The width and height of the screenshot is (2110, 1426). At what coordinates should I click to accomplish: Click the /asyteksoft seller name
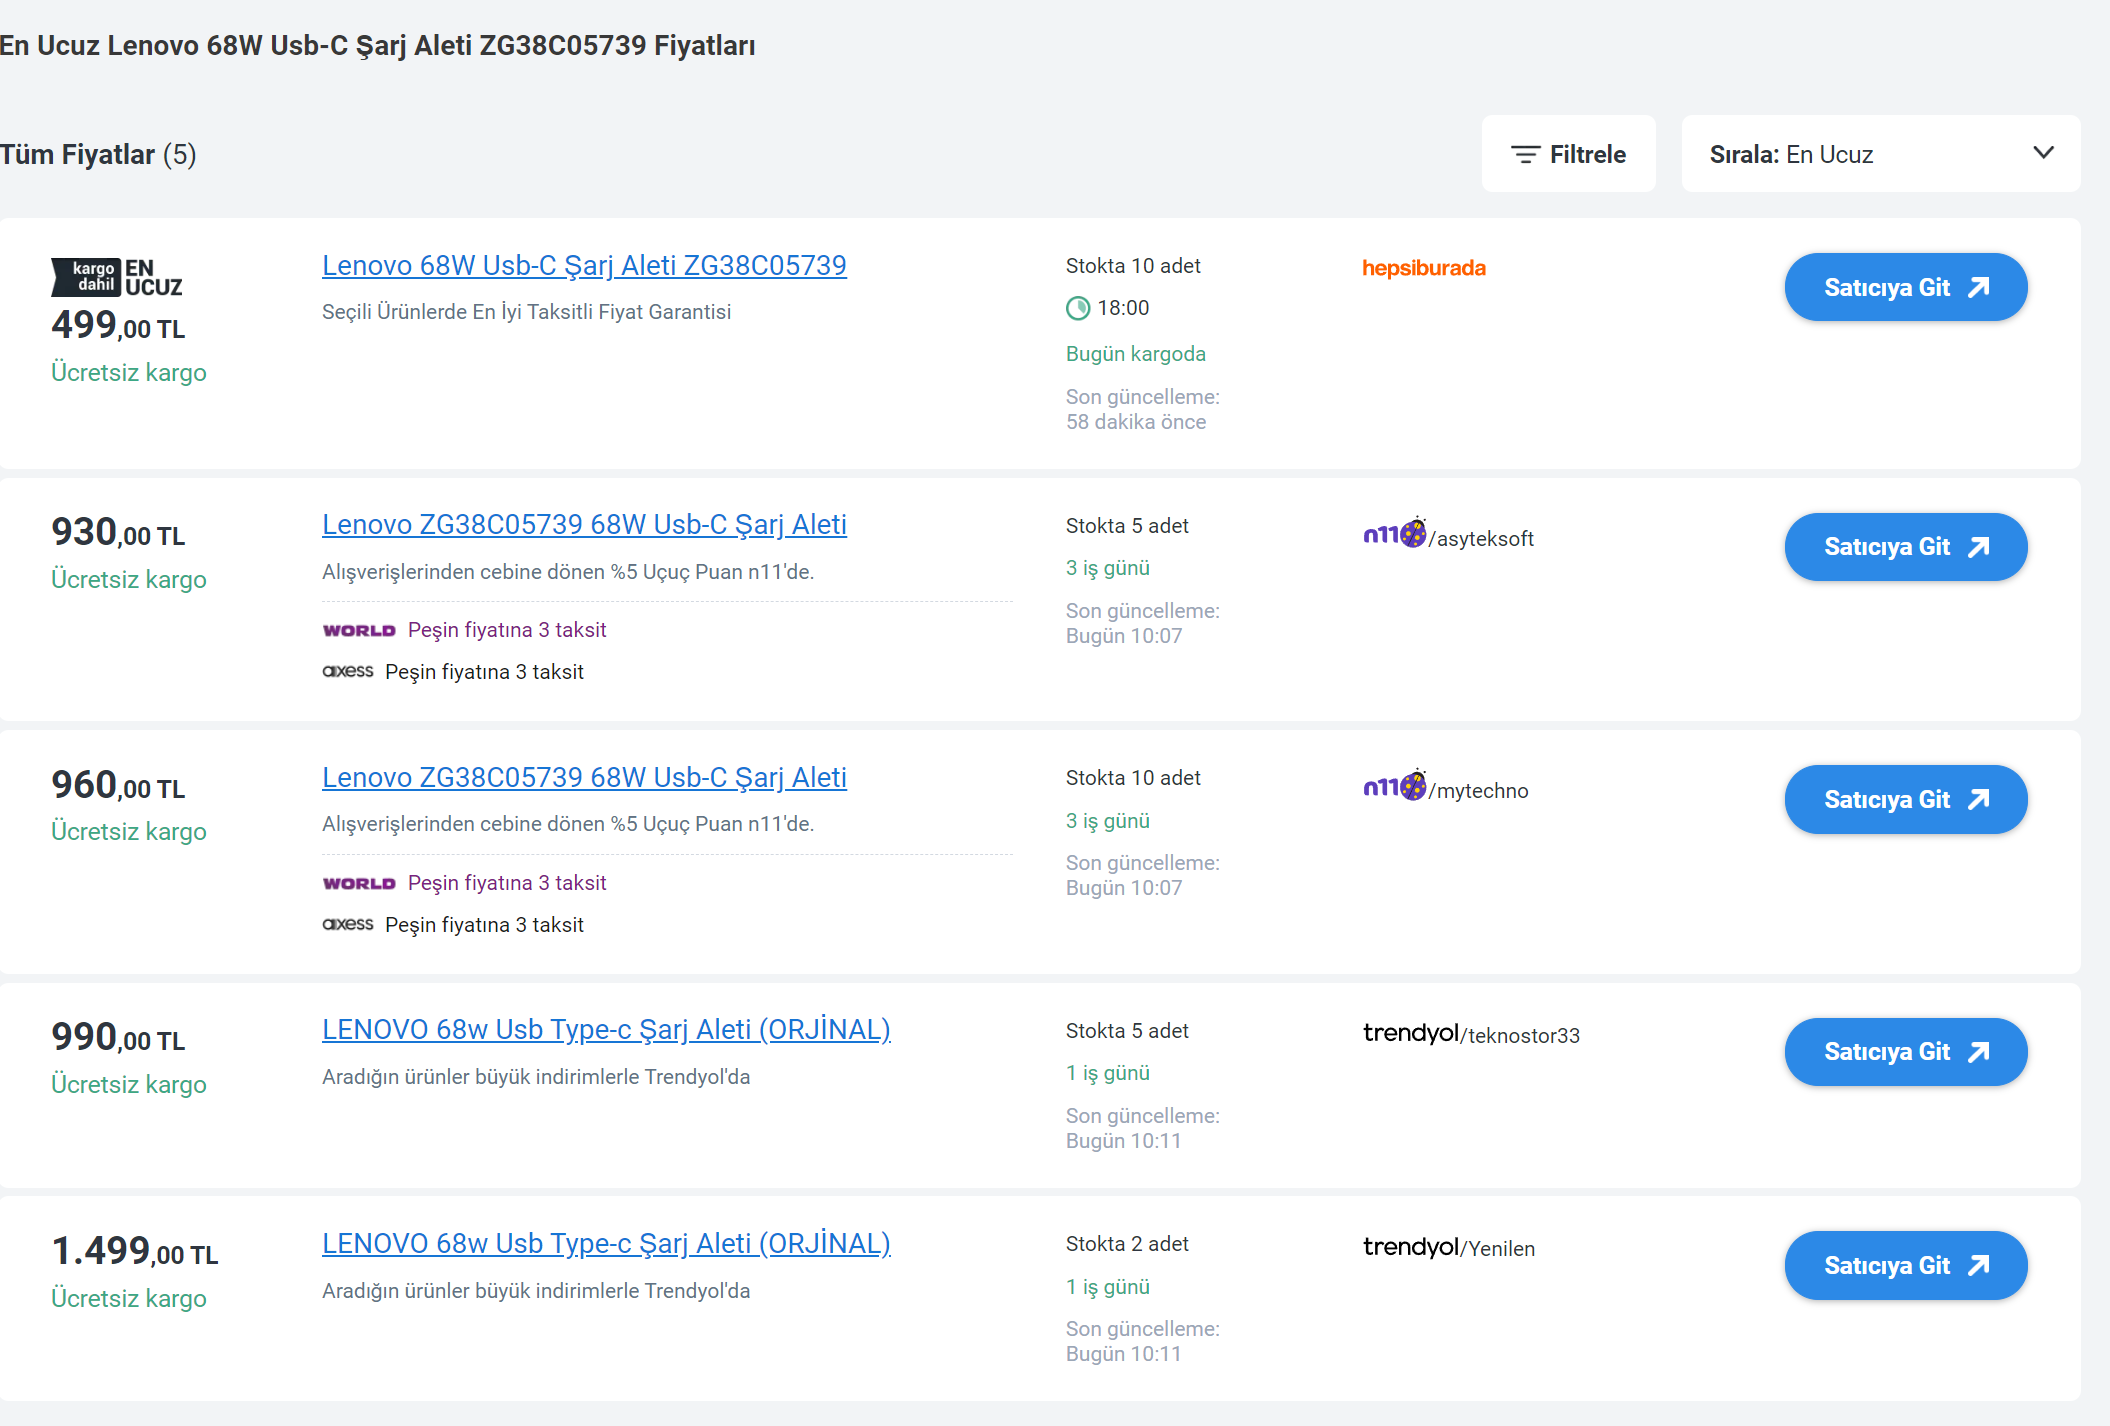click(x=1481, y=539)
